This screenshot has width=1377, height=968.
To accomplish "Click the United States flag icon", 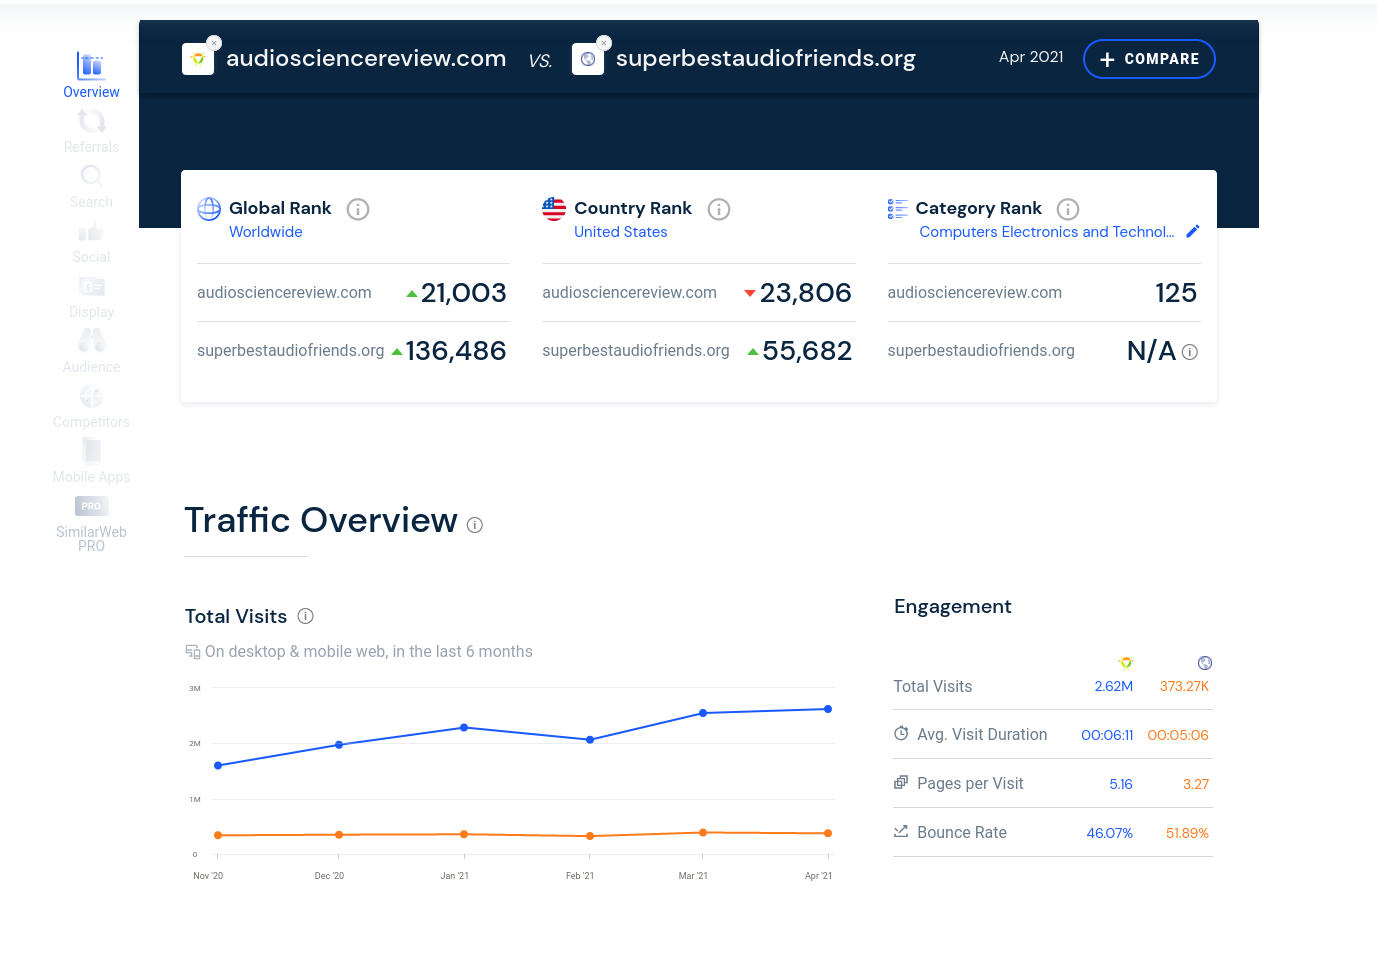I will tap(554, 209).
